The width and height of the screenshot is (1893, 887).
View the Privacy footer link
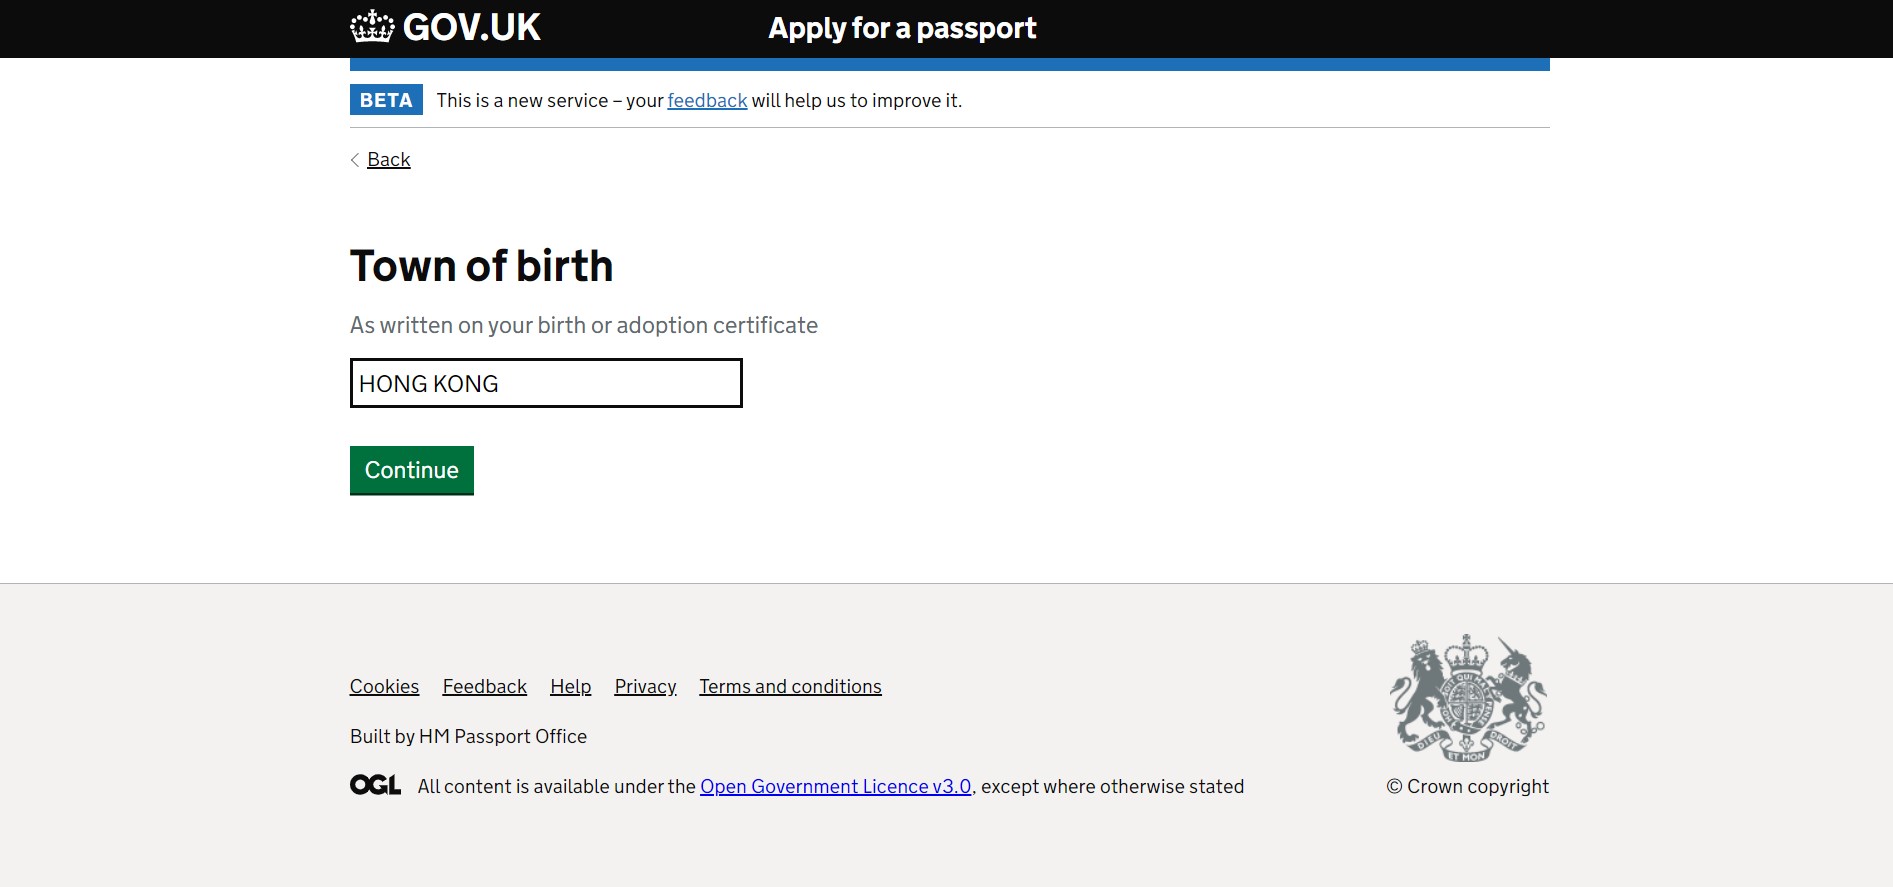[x=645, y=686]
